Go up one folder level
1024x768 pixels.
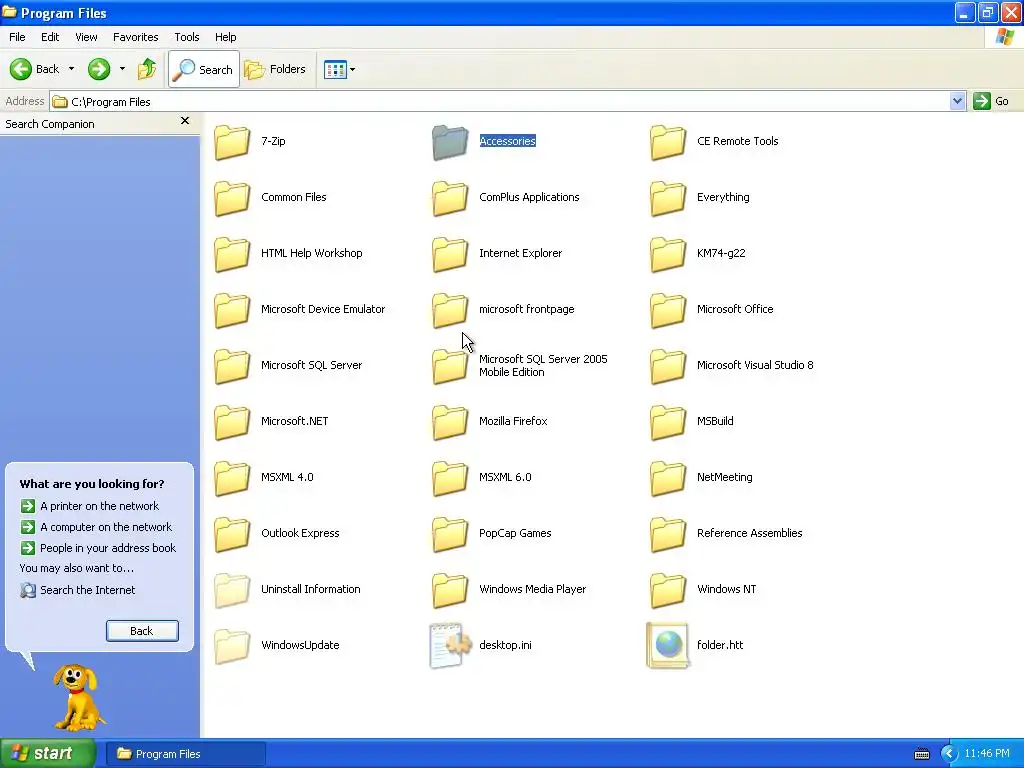[147, 69]
